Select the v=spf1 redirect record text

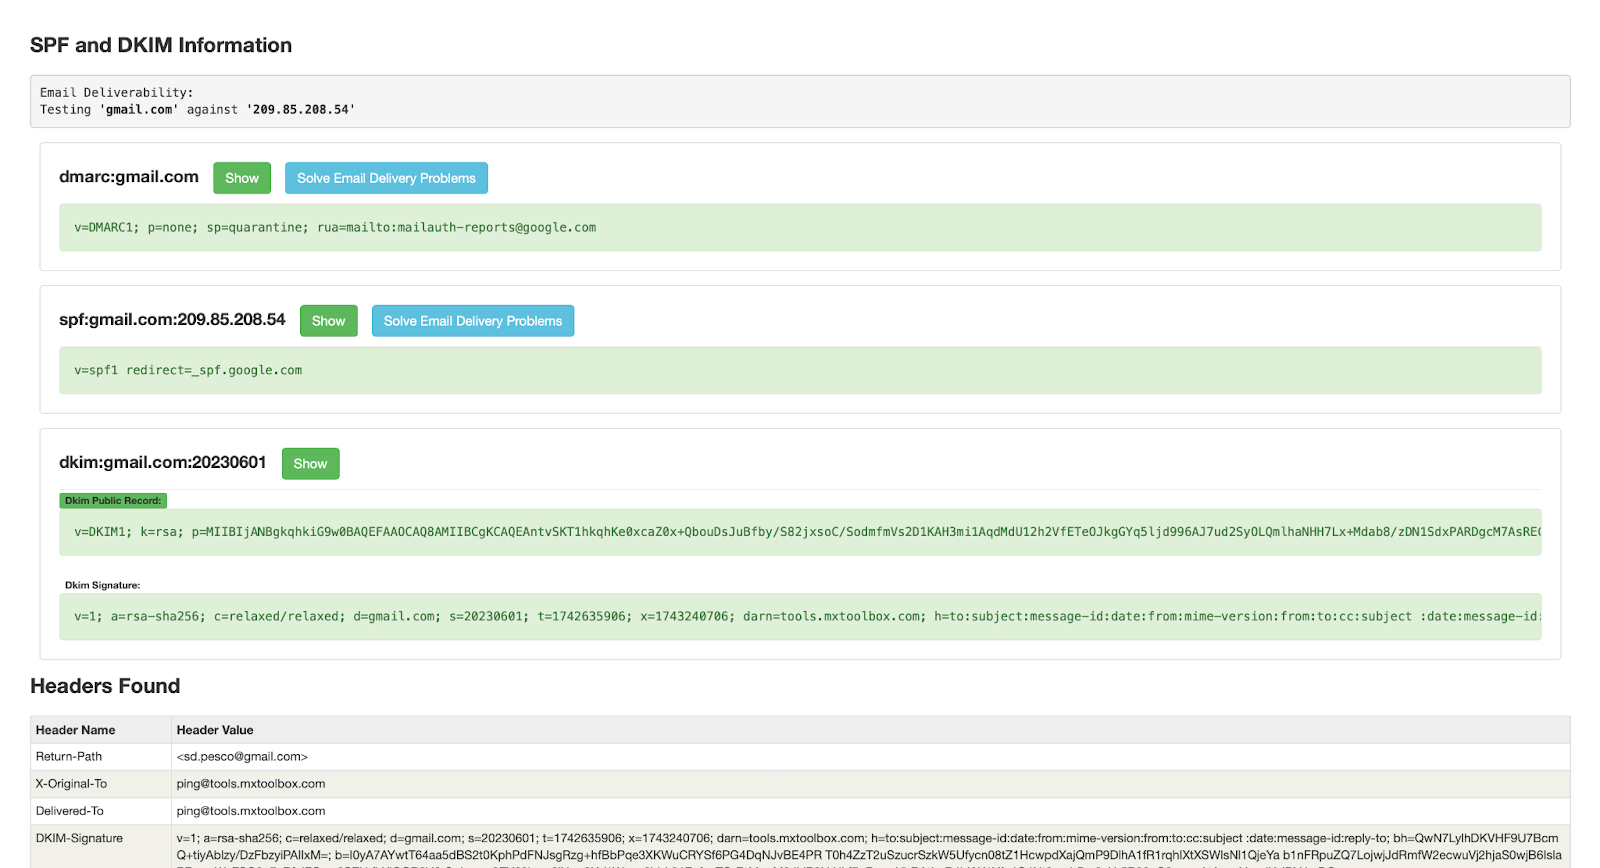click(188, 371)
